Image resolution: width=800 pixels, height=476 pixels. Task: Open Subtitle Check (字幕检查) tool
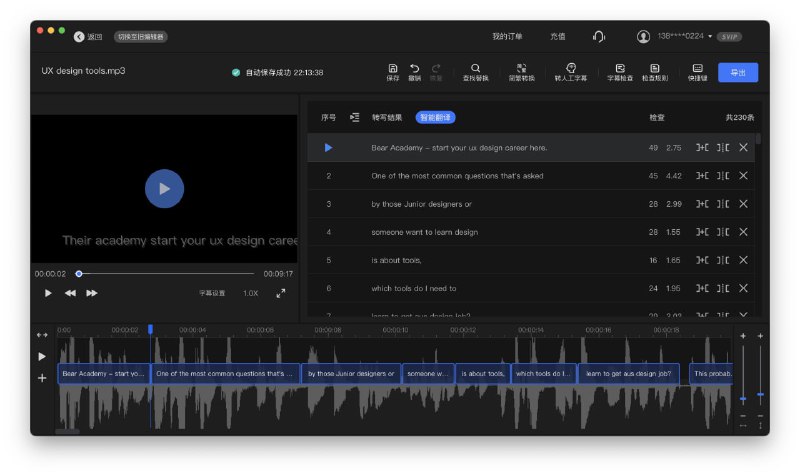[x=620, y=71]
